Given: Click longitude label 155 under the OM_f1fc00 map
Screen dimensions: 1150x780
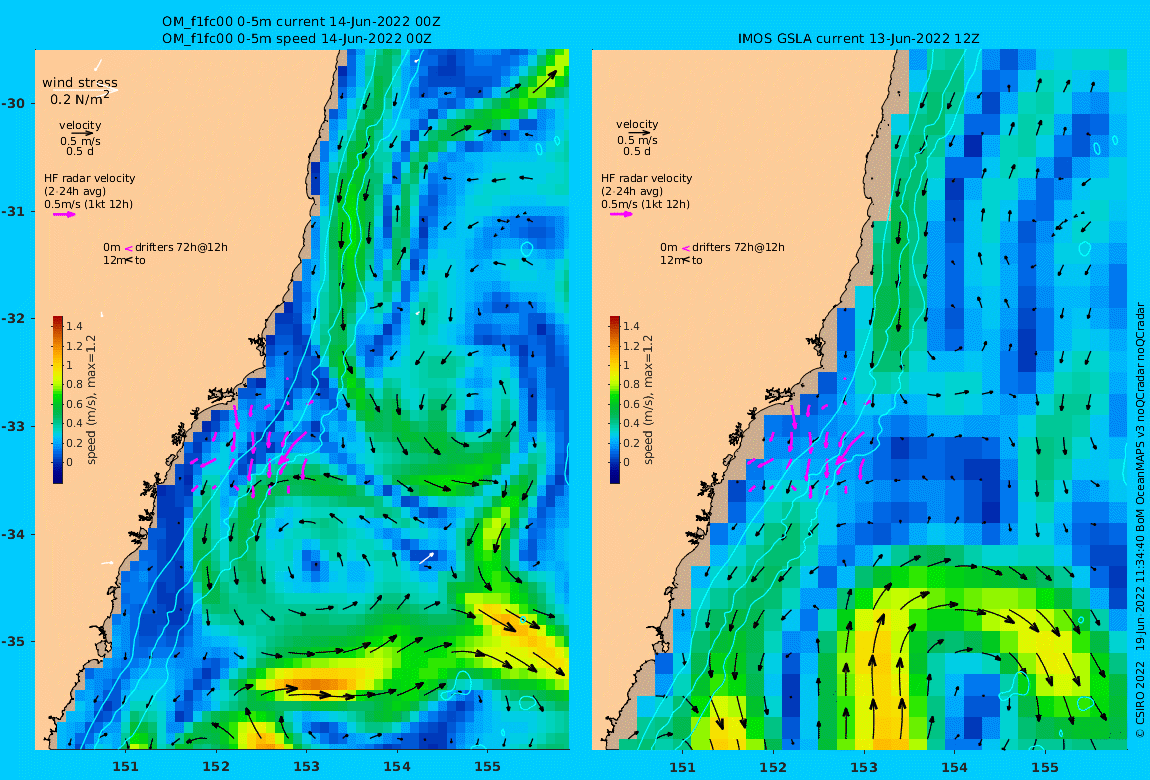Looking at the screenshot, I should click(x=488, y=767).
